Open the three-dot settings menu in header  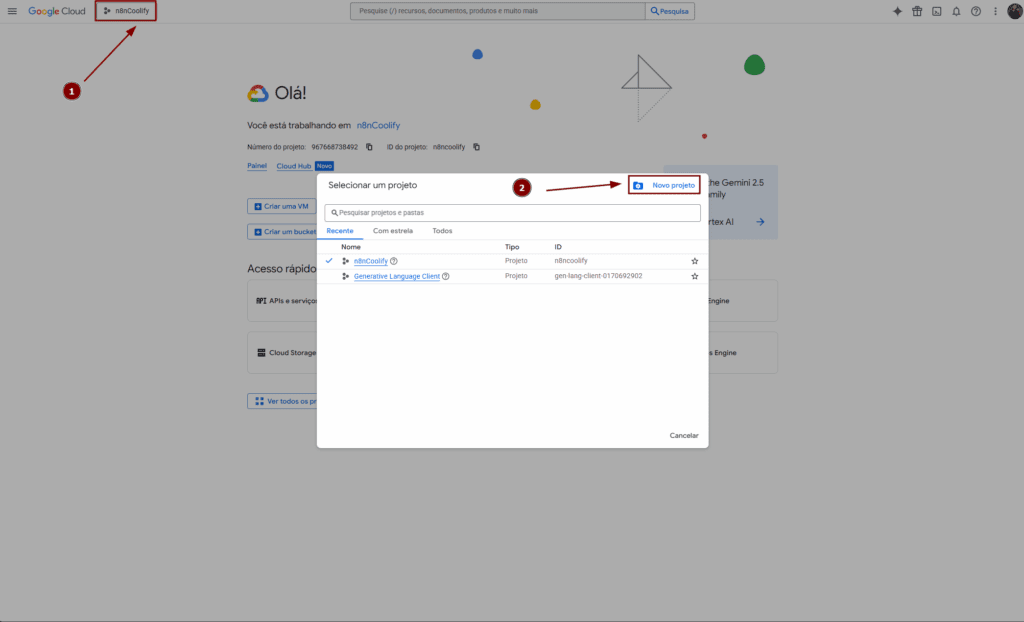point(995,11)
